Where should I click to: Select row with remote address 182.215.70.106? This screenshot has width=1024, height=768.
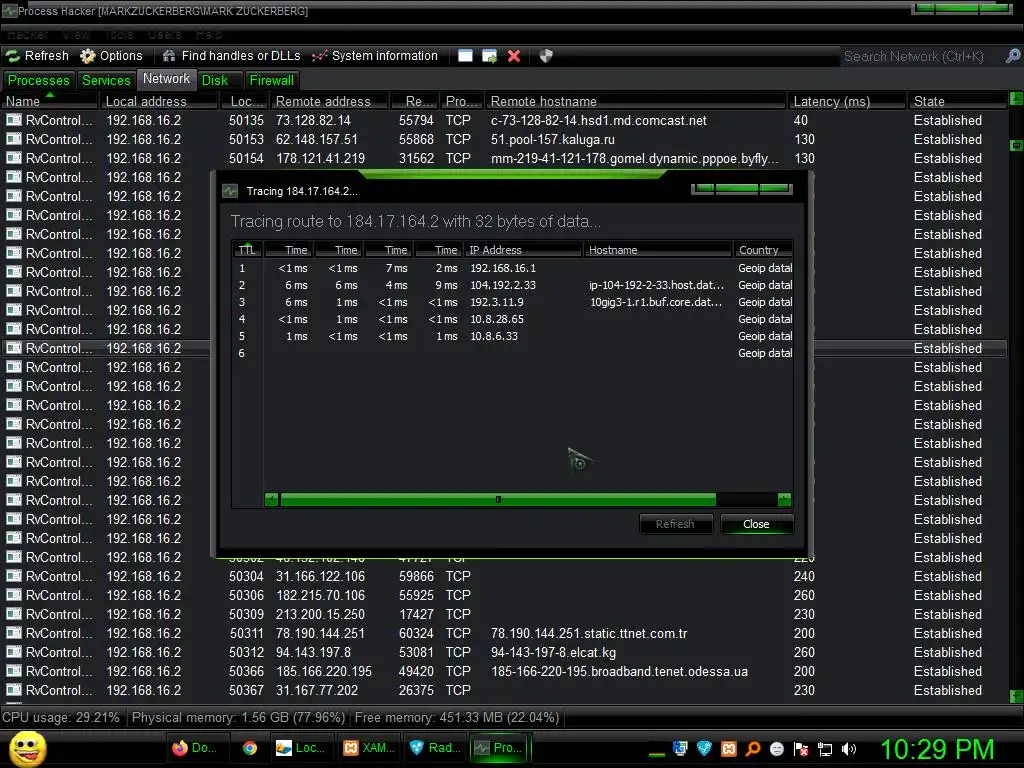point(504,595)
